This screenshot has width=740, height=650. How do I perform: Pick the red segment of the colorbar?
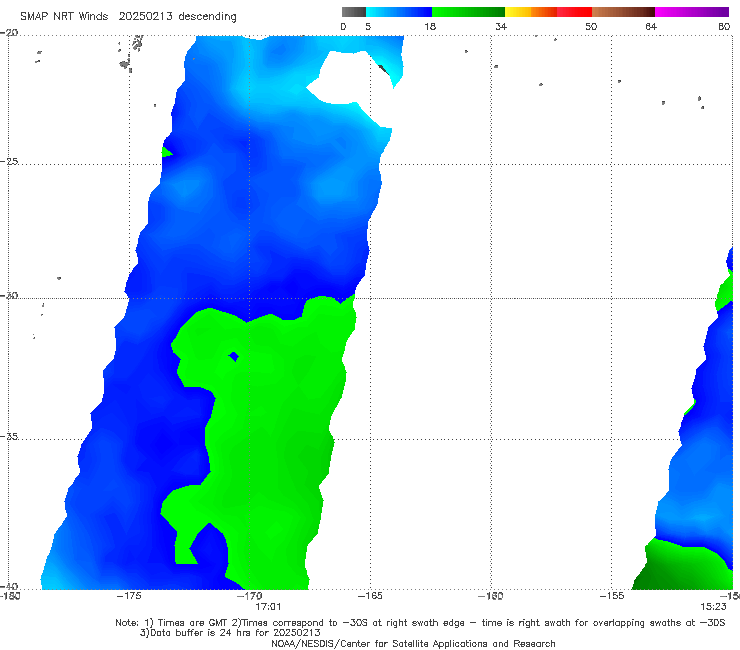pyautogui.click(x=574, y=12)
